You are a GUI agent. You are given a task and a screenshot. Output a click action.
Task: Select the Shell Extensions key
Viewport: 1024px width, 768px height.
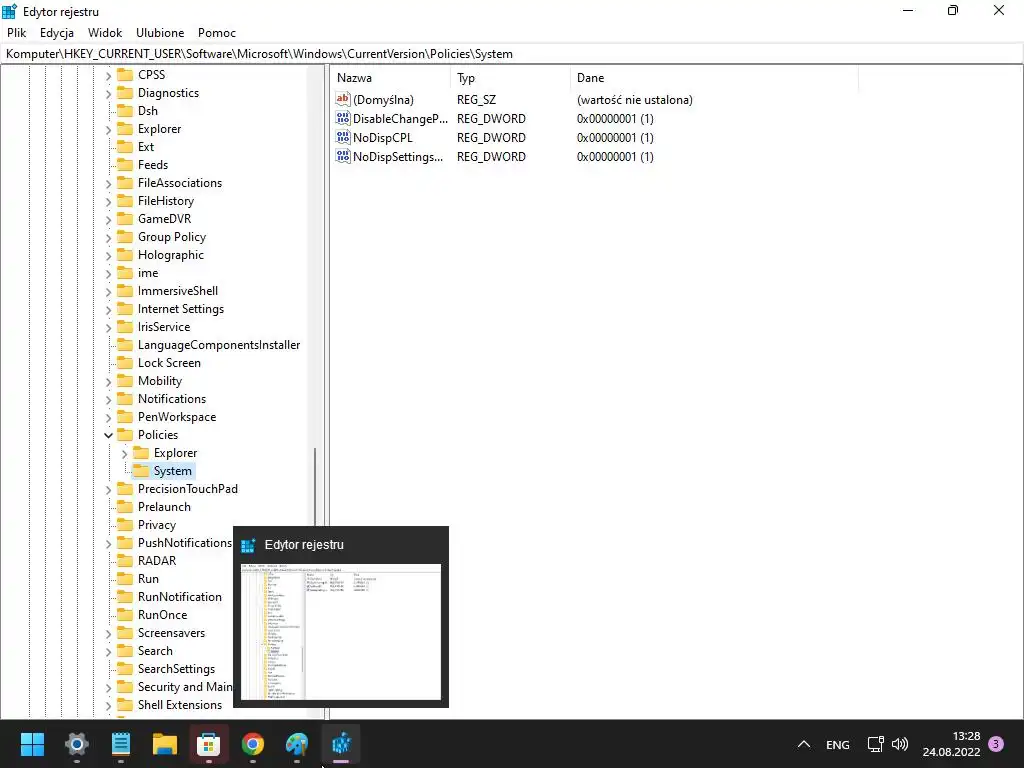[180, 705]
